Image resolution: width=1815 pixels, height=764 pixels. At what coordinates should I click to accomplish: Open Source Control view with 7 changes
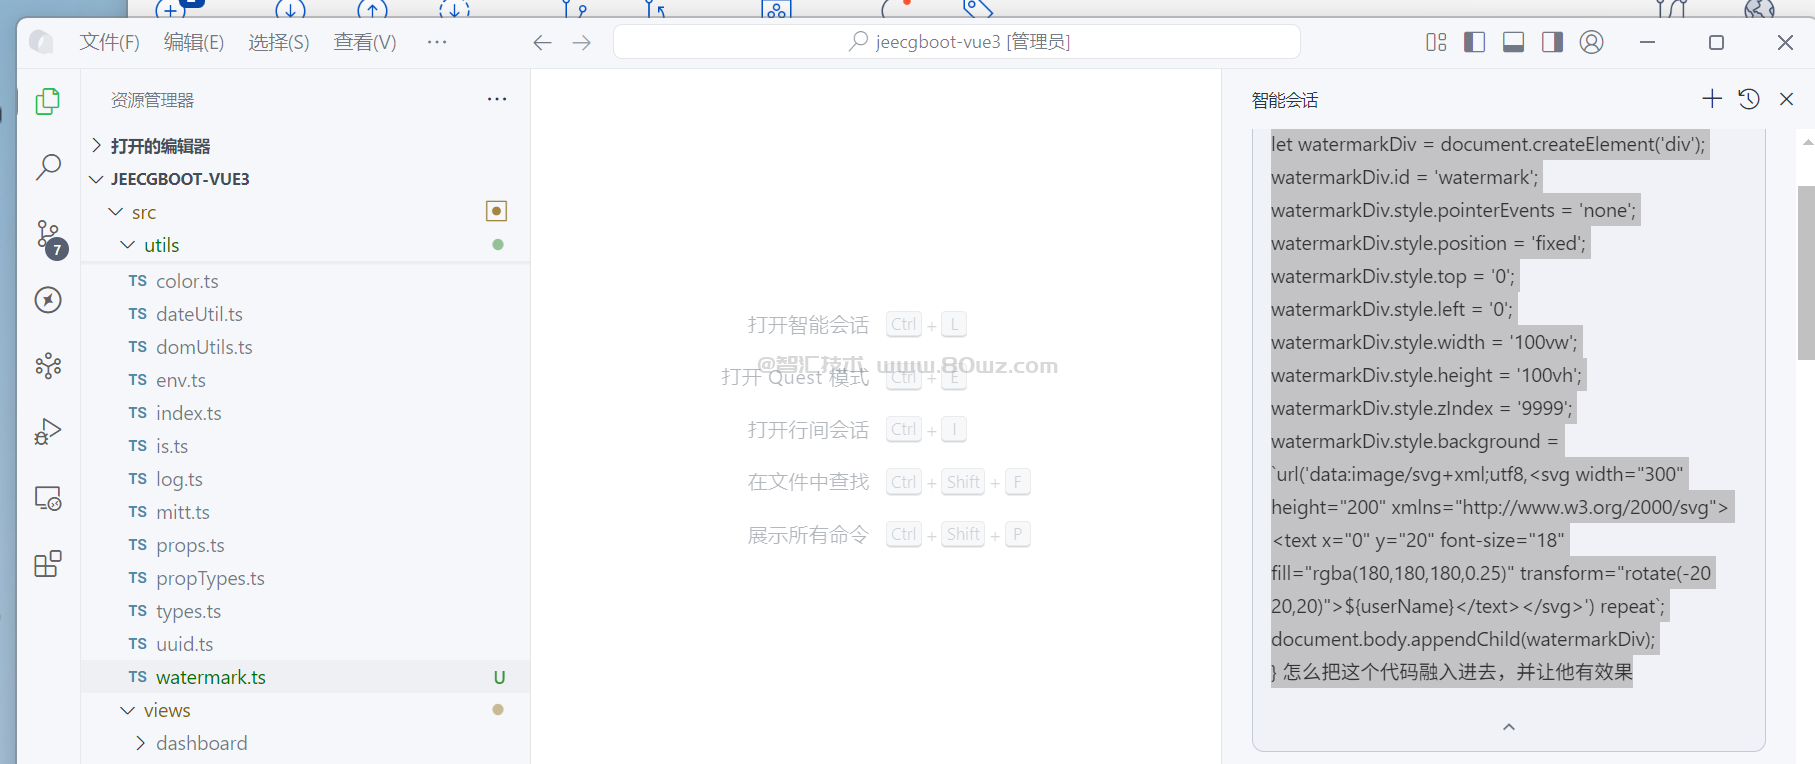49,238
